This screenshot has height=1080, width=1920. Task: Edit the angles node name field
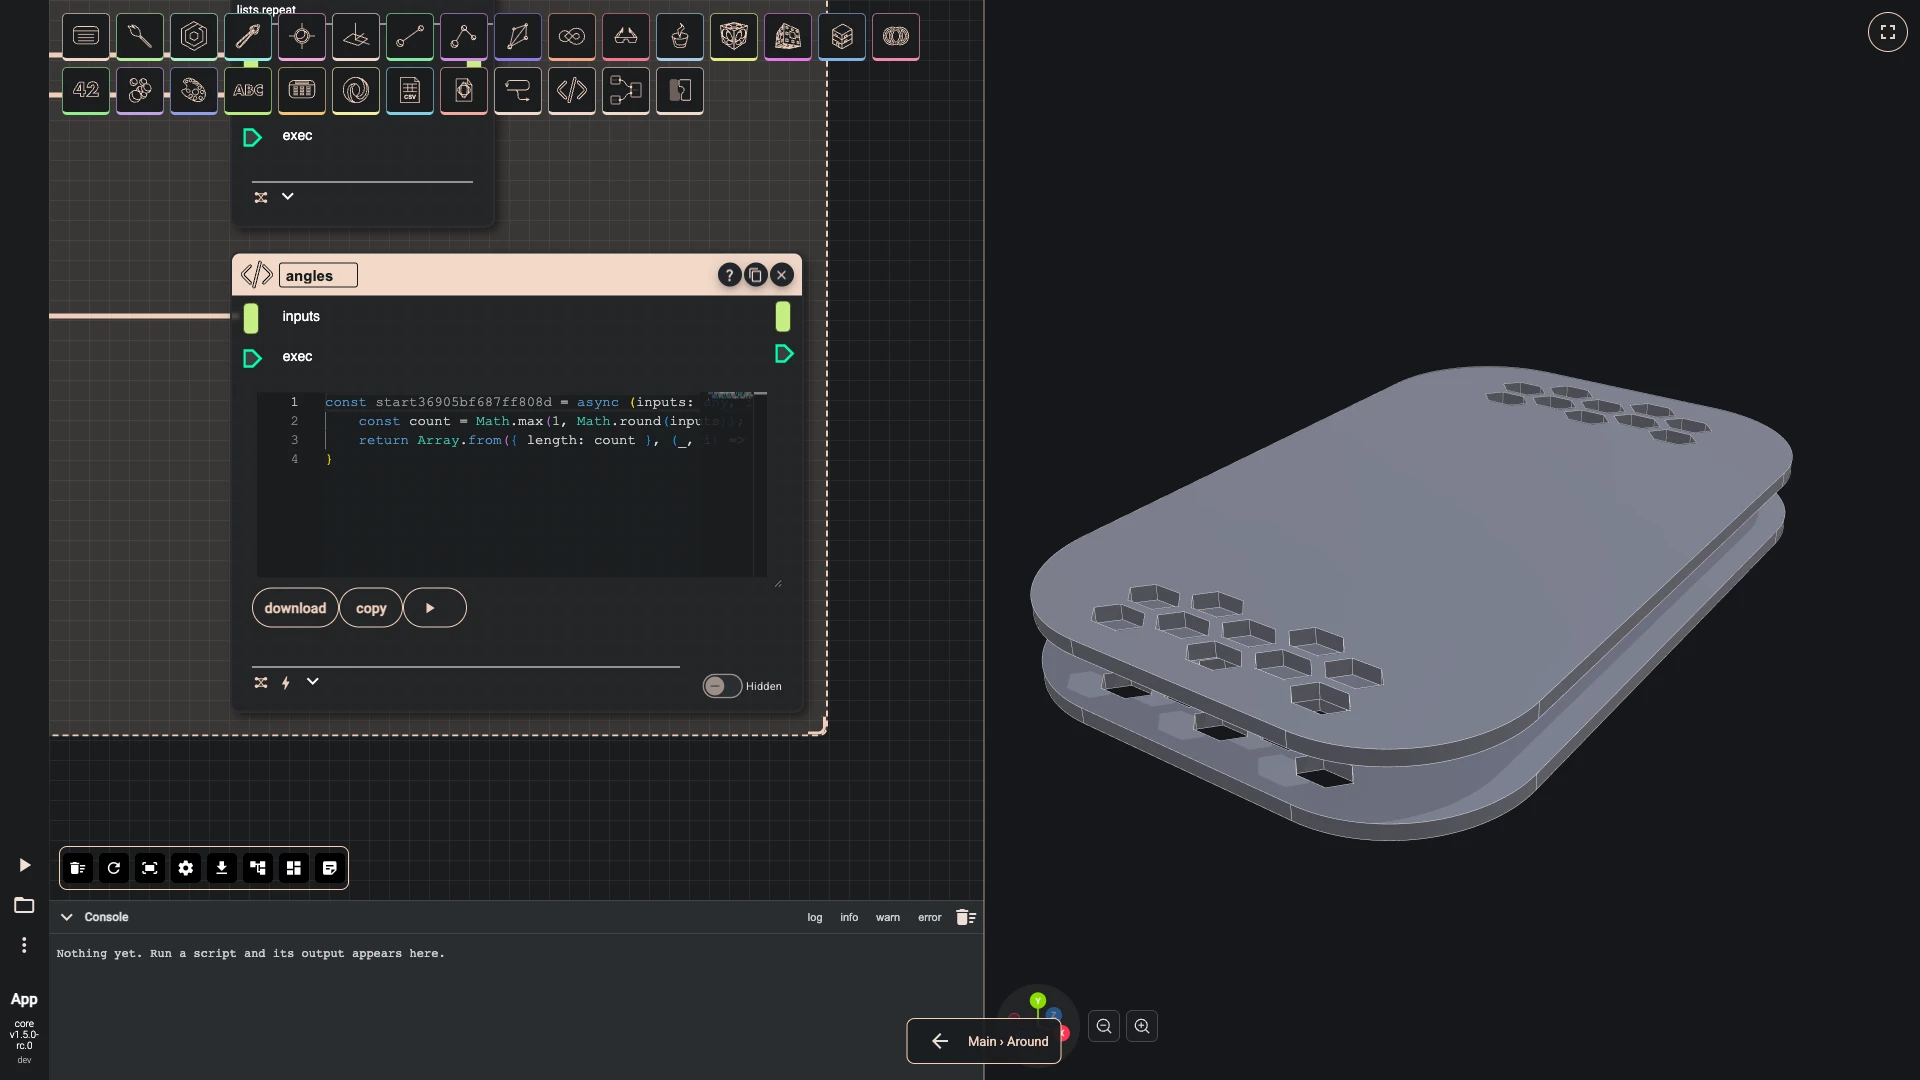pyautogui.click(x=318, y=275)
